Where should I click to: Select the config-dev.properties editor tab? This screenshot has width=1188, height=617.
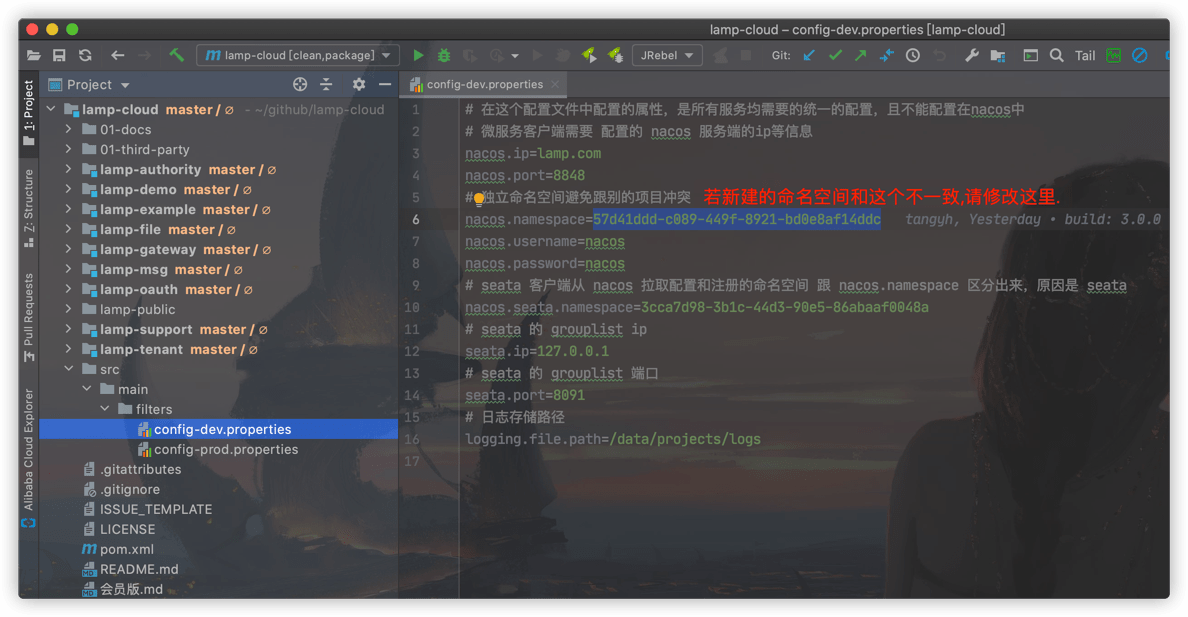click(484, 85)
